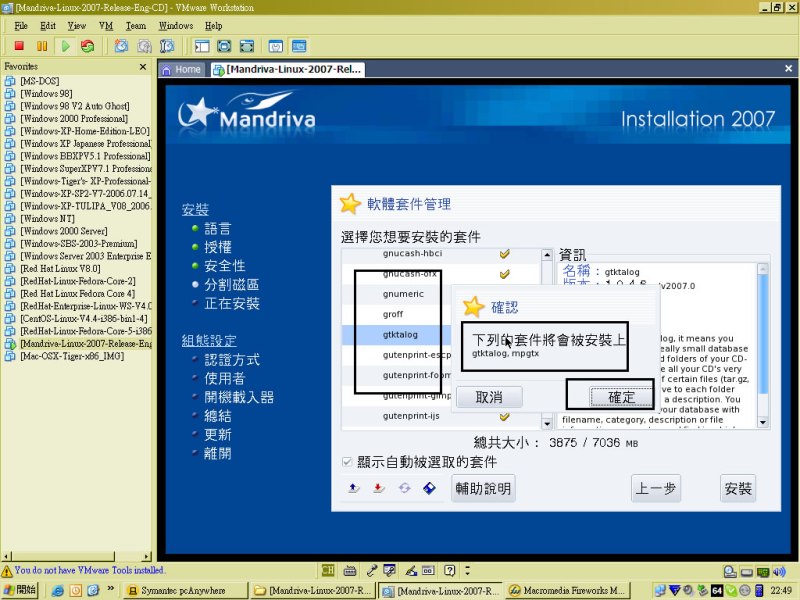Go back with the 上一步 button

(656, 488)
